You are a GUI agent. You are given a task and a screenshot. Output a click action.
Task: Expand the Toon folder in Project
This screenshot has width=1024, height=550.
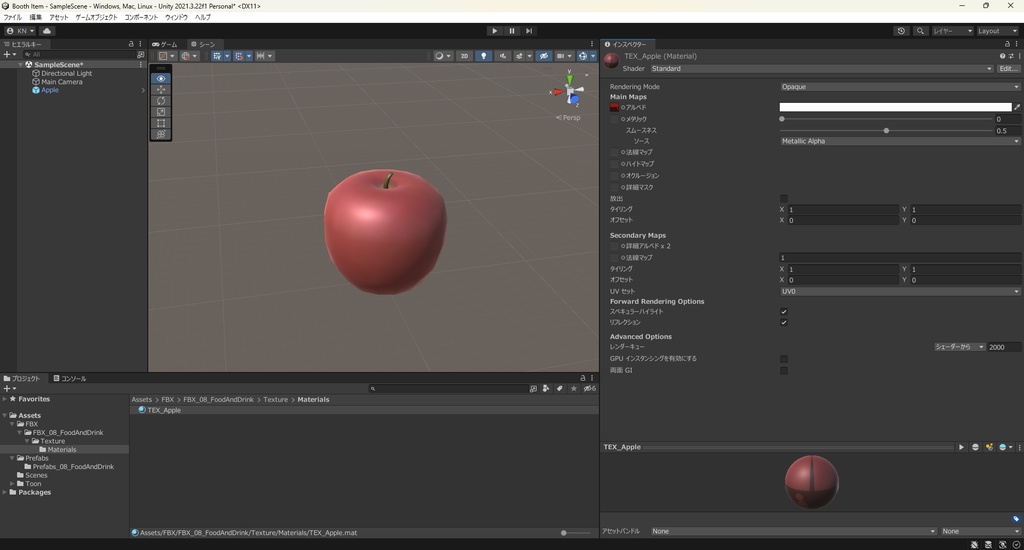point(12,484)
